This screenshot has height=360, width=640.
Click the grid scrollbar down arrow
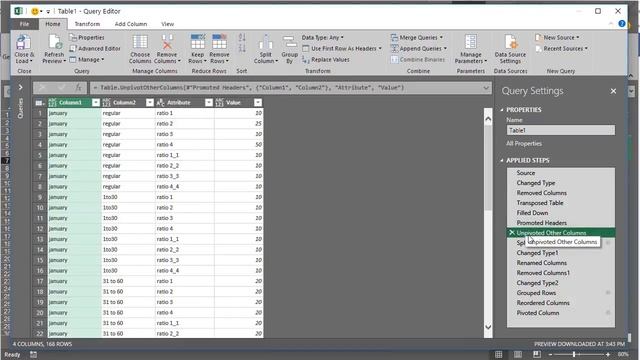(488, 327)
